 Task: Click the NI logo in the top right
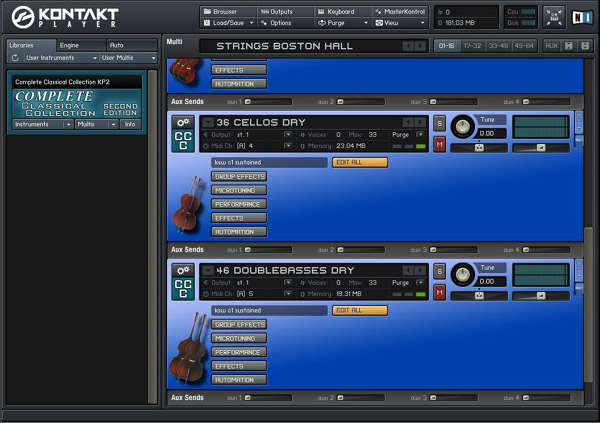[x=582, y=17]
